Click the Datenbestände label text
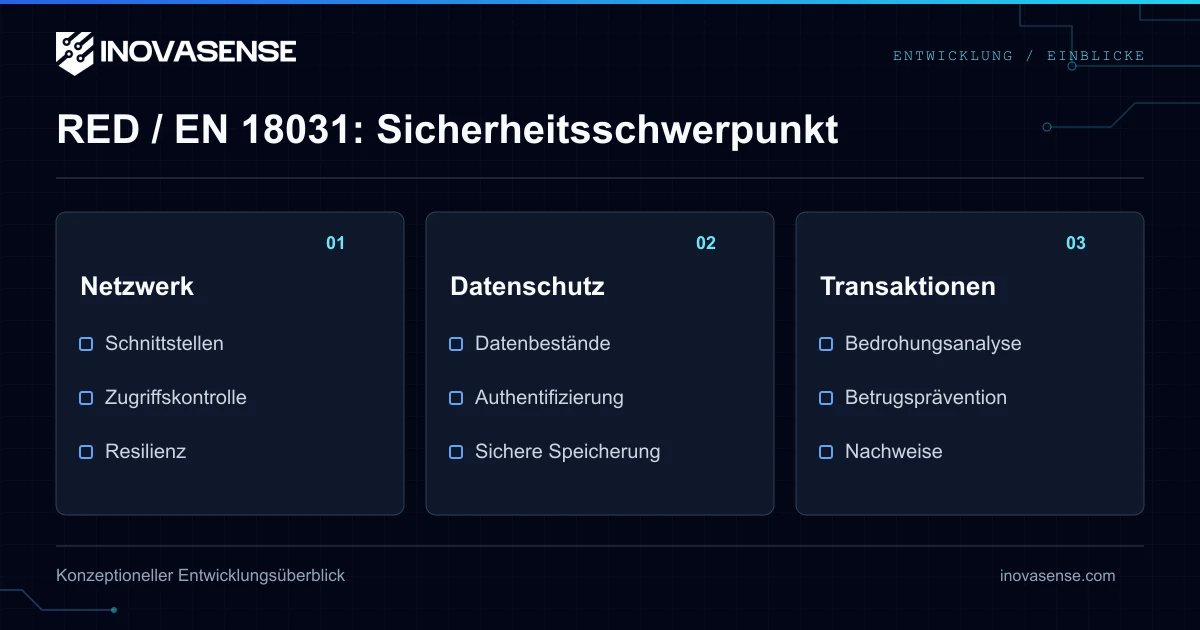 pyautogui.click(x=542, y=343)
